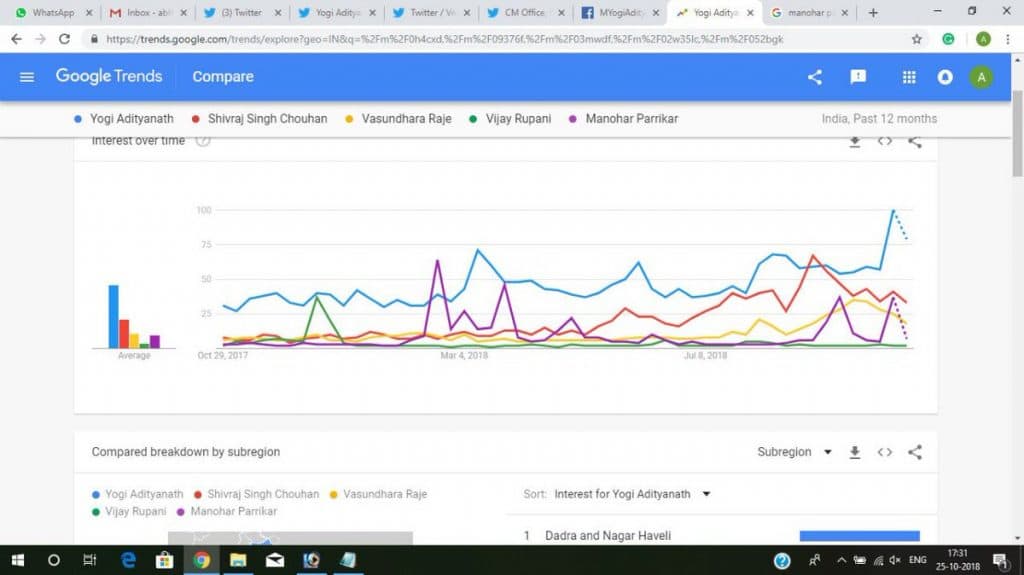This screenshot has width=1024, height=575.
Task: Open the Google Trends hamburger menu
Action: (x=27, y=77)
